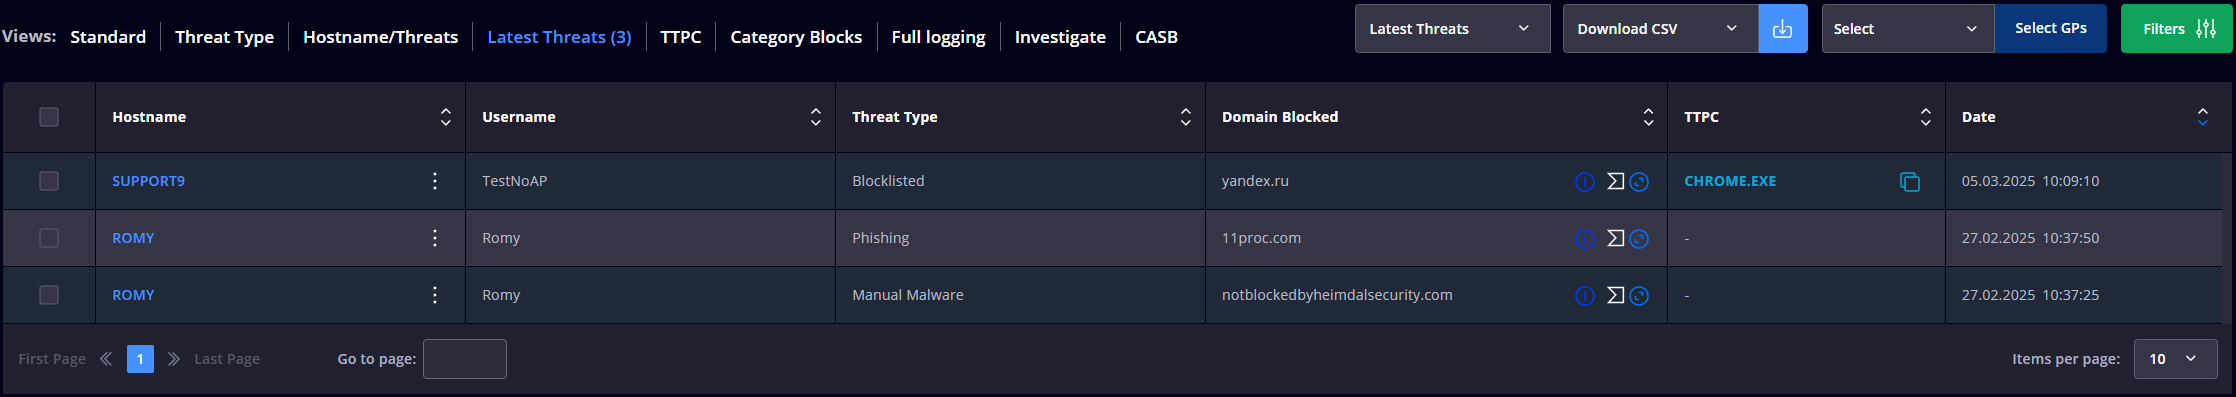Change items per page dropdown value
The height and width of the screenshot is (397, 2236).
(x=2175, y=359)
